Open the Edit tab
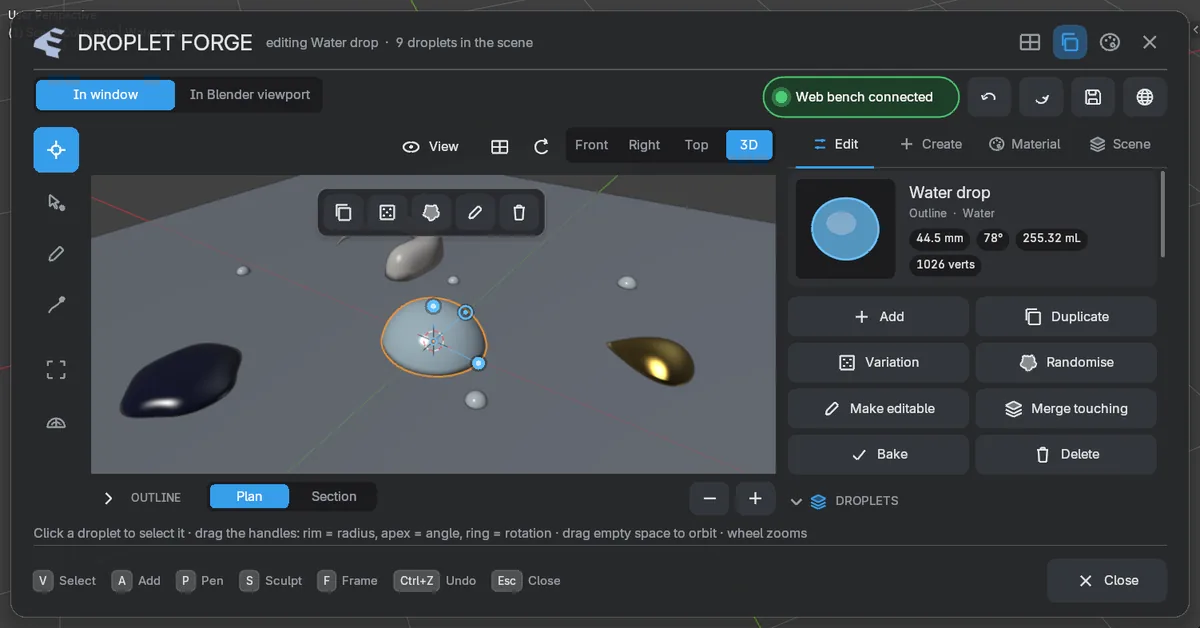The image size is (1200, 628). (x=835, y=144)
